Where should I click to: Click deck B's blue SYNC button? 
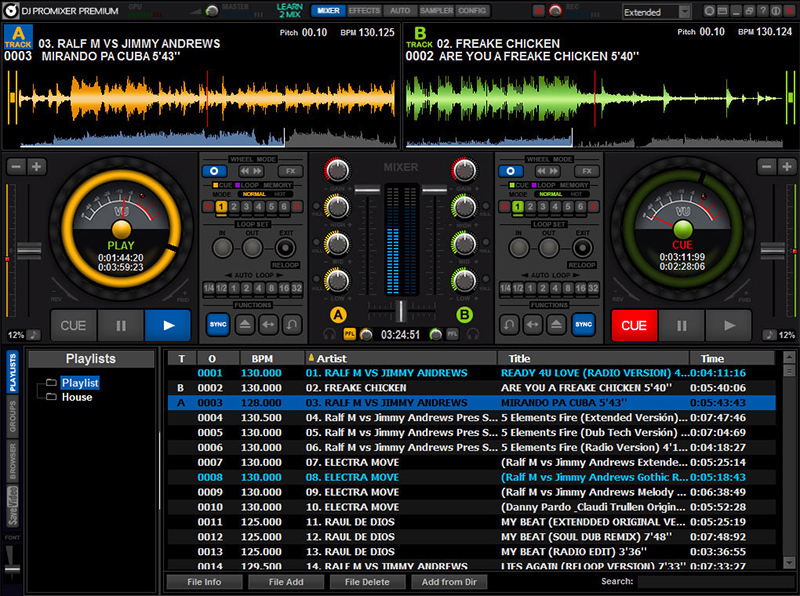tap(584, 324)
